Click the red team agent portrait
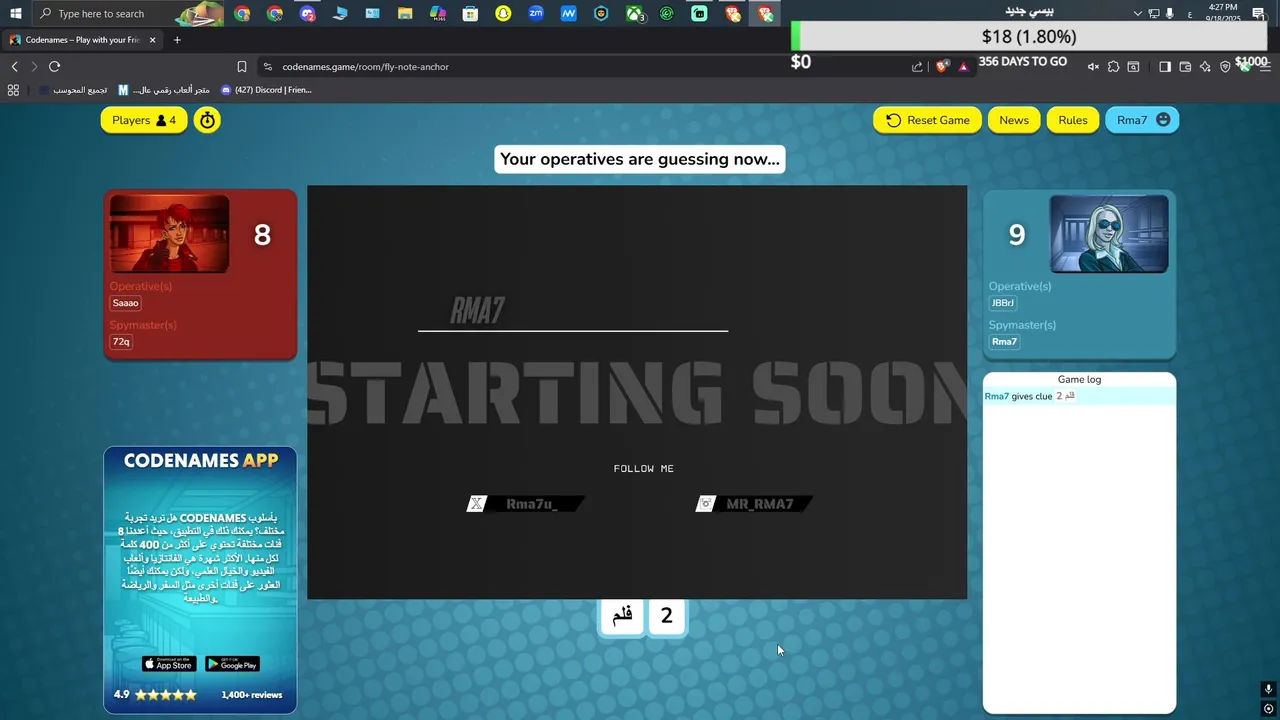Screen dimensions: 1280x720 169,234
